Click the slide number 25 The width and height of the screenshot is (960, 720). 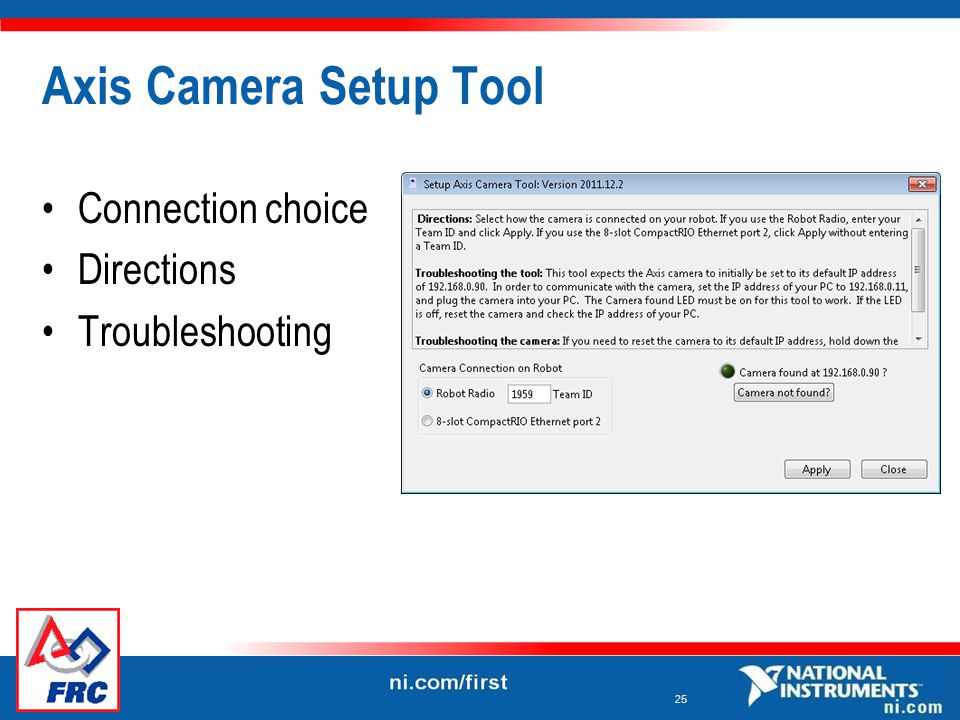tap(681, 699)
